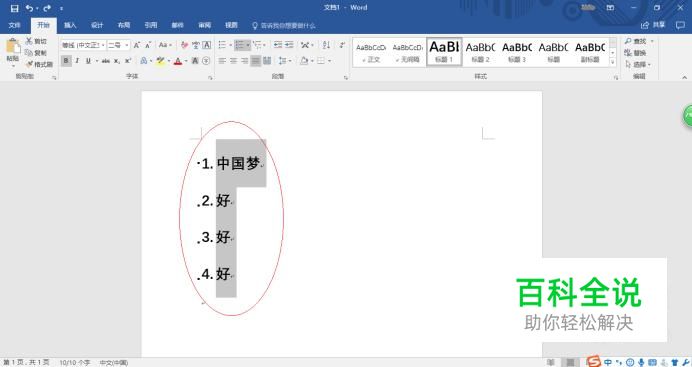Collapse the ribbon with the chevron

click(684, 77)
